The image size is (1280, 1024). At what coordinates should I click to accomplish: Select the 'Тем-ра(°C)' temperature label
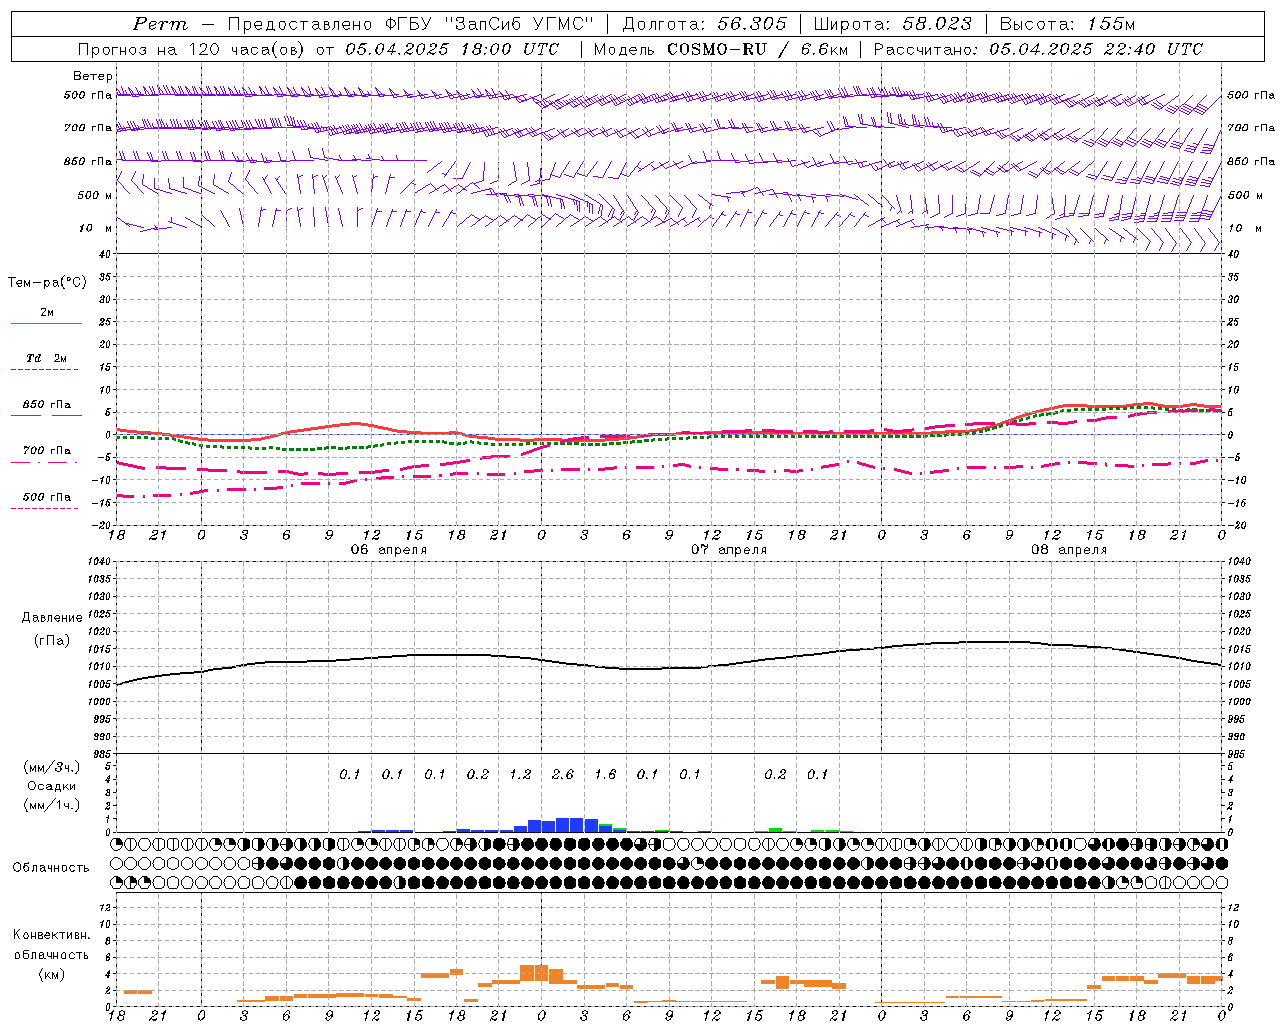[x=47, y=283]
